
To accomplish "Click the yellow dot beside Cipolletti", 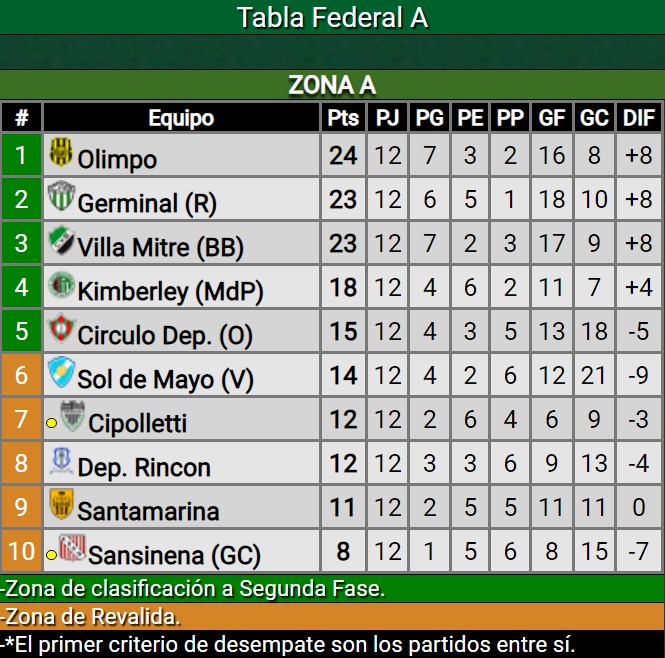I will (52, 423).
